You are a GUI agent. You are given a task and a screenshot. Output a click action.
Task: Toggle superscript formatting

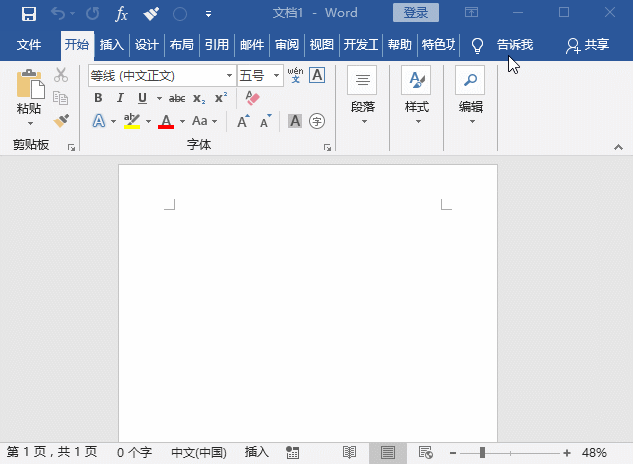click(x=221, y=98)
